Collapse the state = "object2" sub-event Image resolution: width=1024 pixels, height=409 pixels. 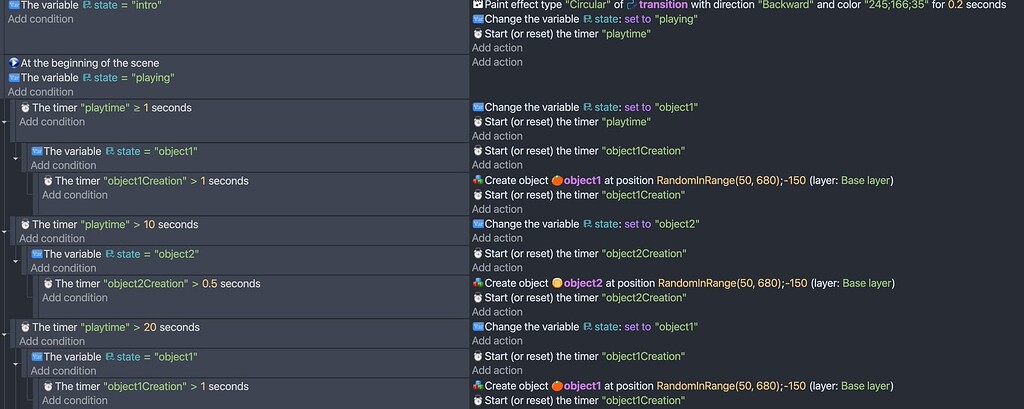[16, 261]
